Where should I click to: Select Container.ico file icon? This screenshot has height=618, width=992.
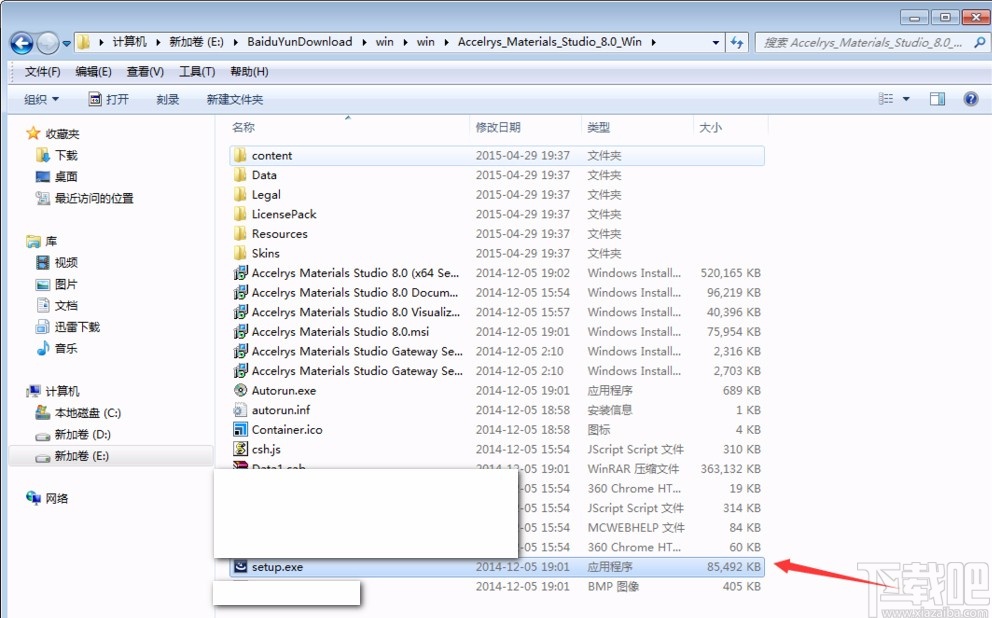pyautogui.click(x=240, y=430)
